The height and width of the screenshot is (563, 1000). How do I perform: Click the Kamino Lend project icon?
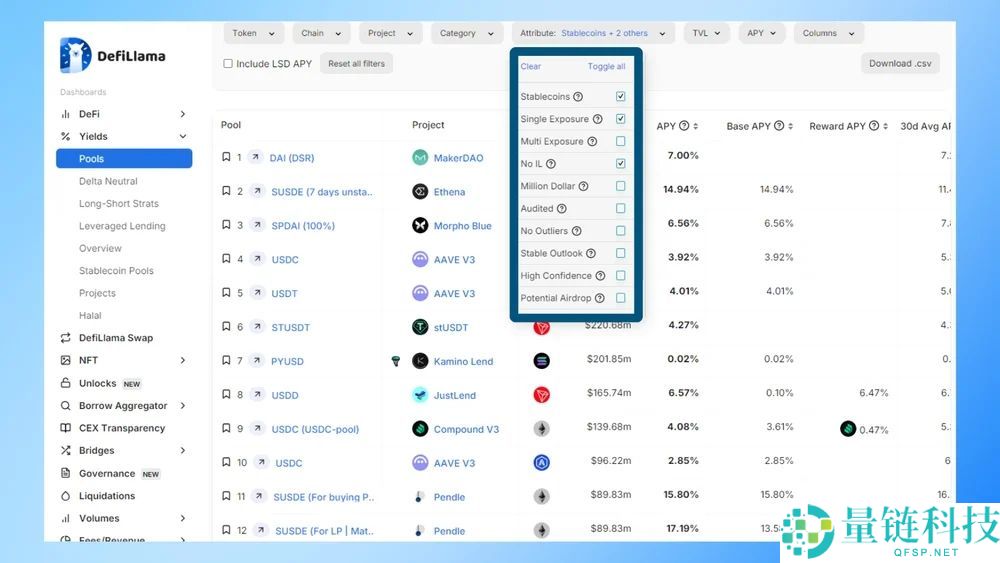point(420,361)
